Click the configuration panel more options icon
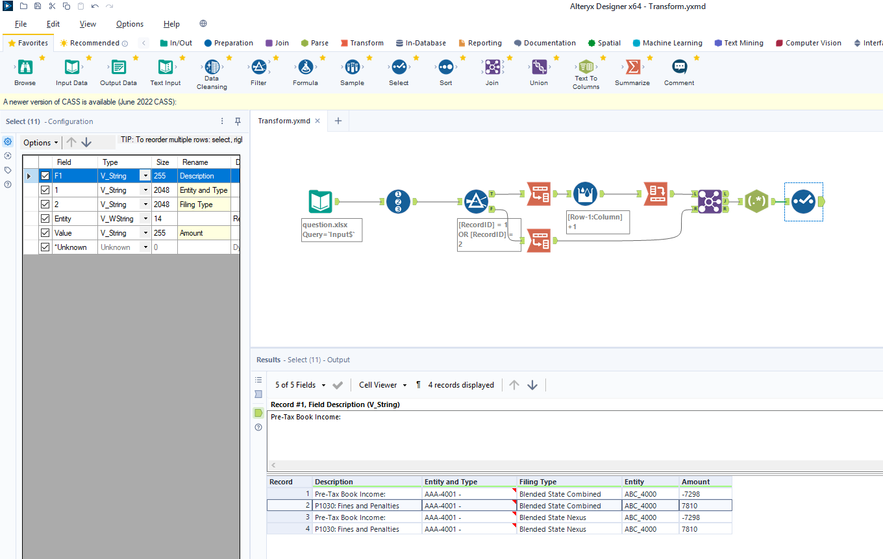The width and height of the screenshot is (883, 559). point(222,121)
